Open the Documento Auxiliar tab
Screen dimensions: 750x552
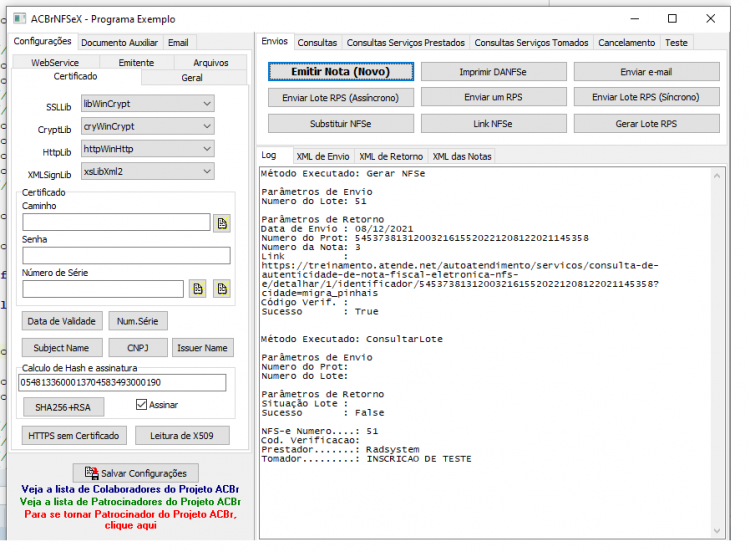[x=120, y=43]
